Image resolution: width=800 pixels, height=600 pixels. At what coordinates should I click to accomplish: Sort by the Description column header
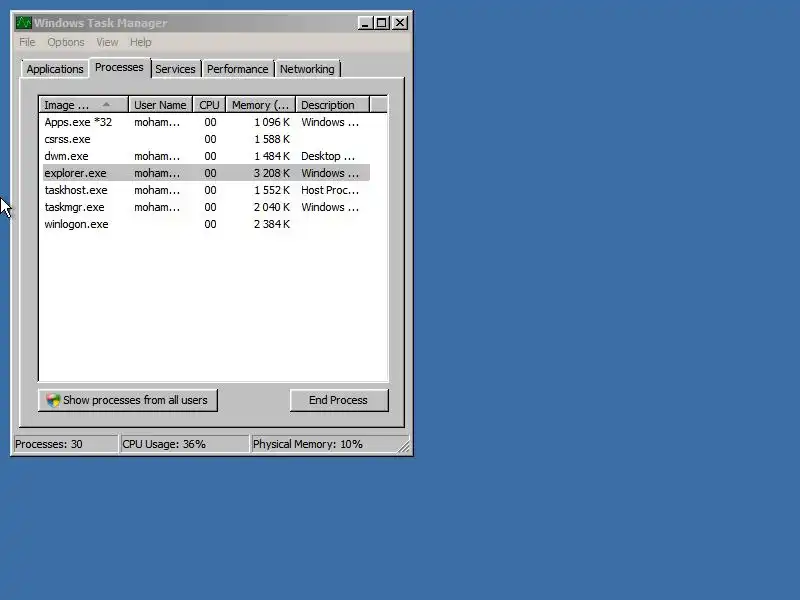point(332,105)
